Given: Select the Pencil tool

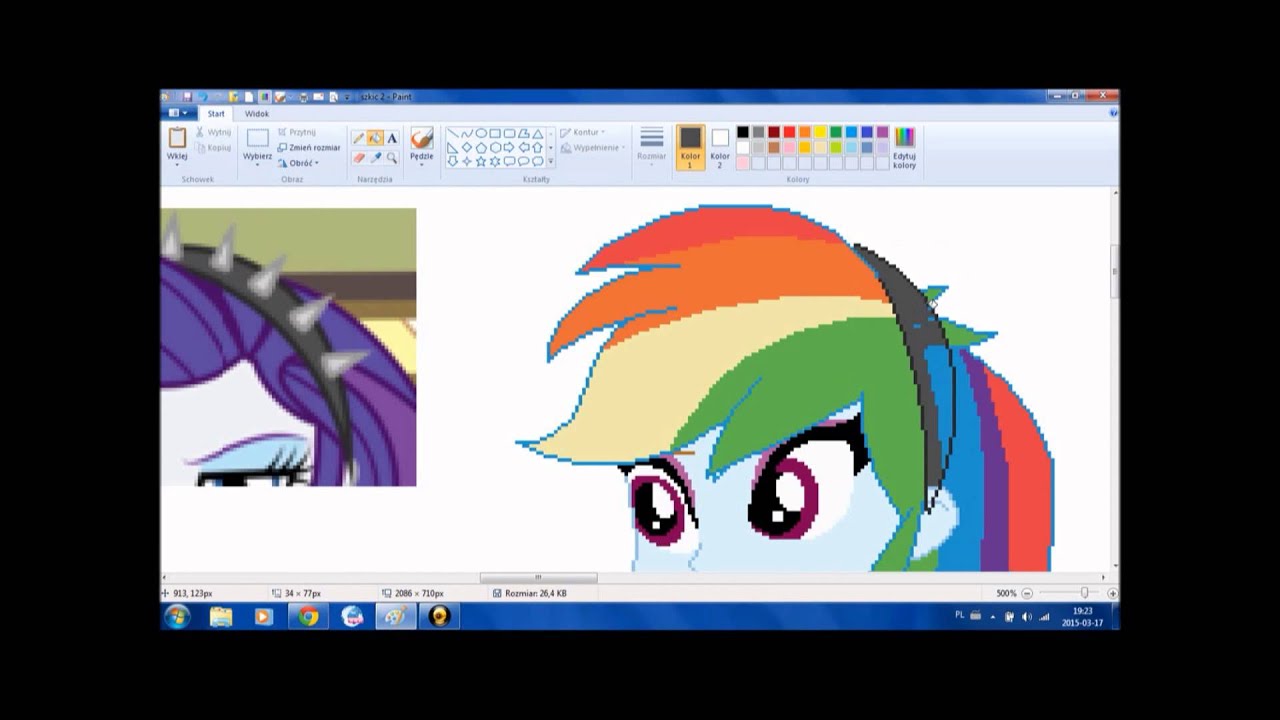Looking at the screenshot, I should click(x=359, y=138).
